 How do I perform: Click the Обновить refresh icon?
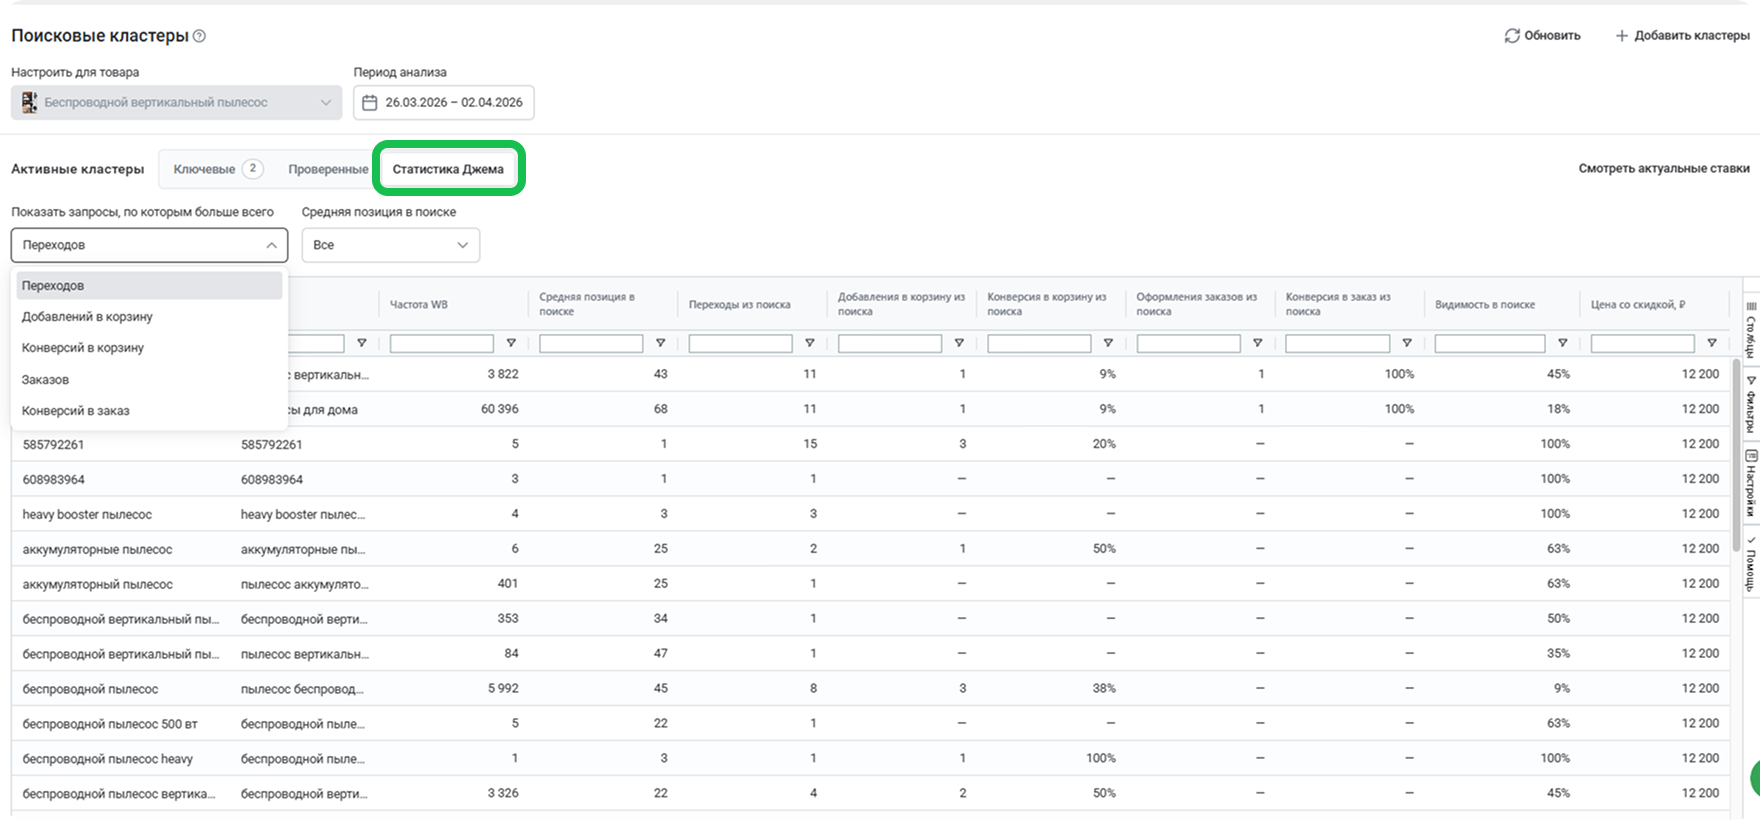tap(1512, 36)
